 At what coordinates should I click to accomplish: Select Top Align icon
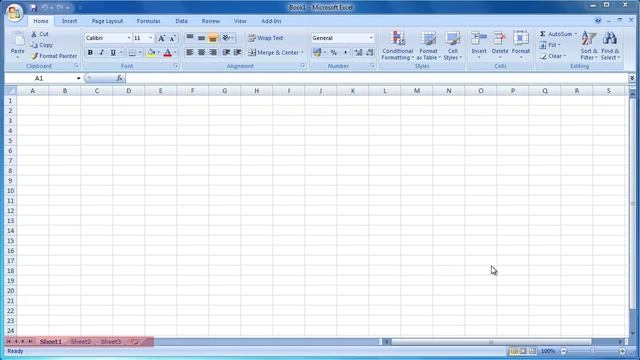click(190, 38)
